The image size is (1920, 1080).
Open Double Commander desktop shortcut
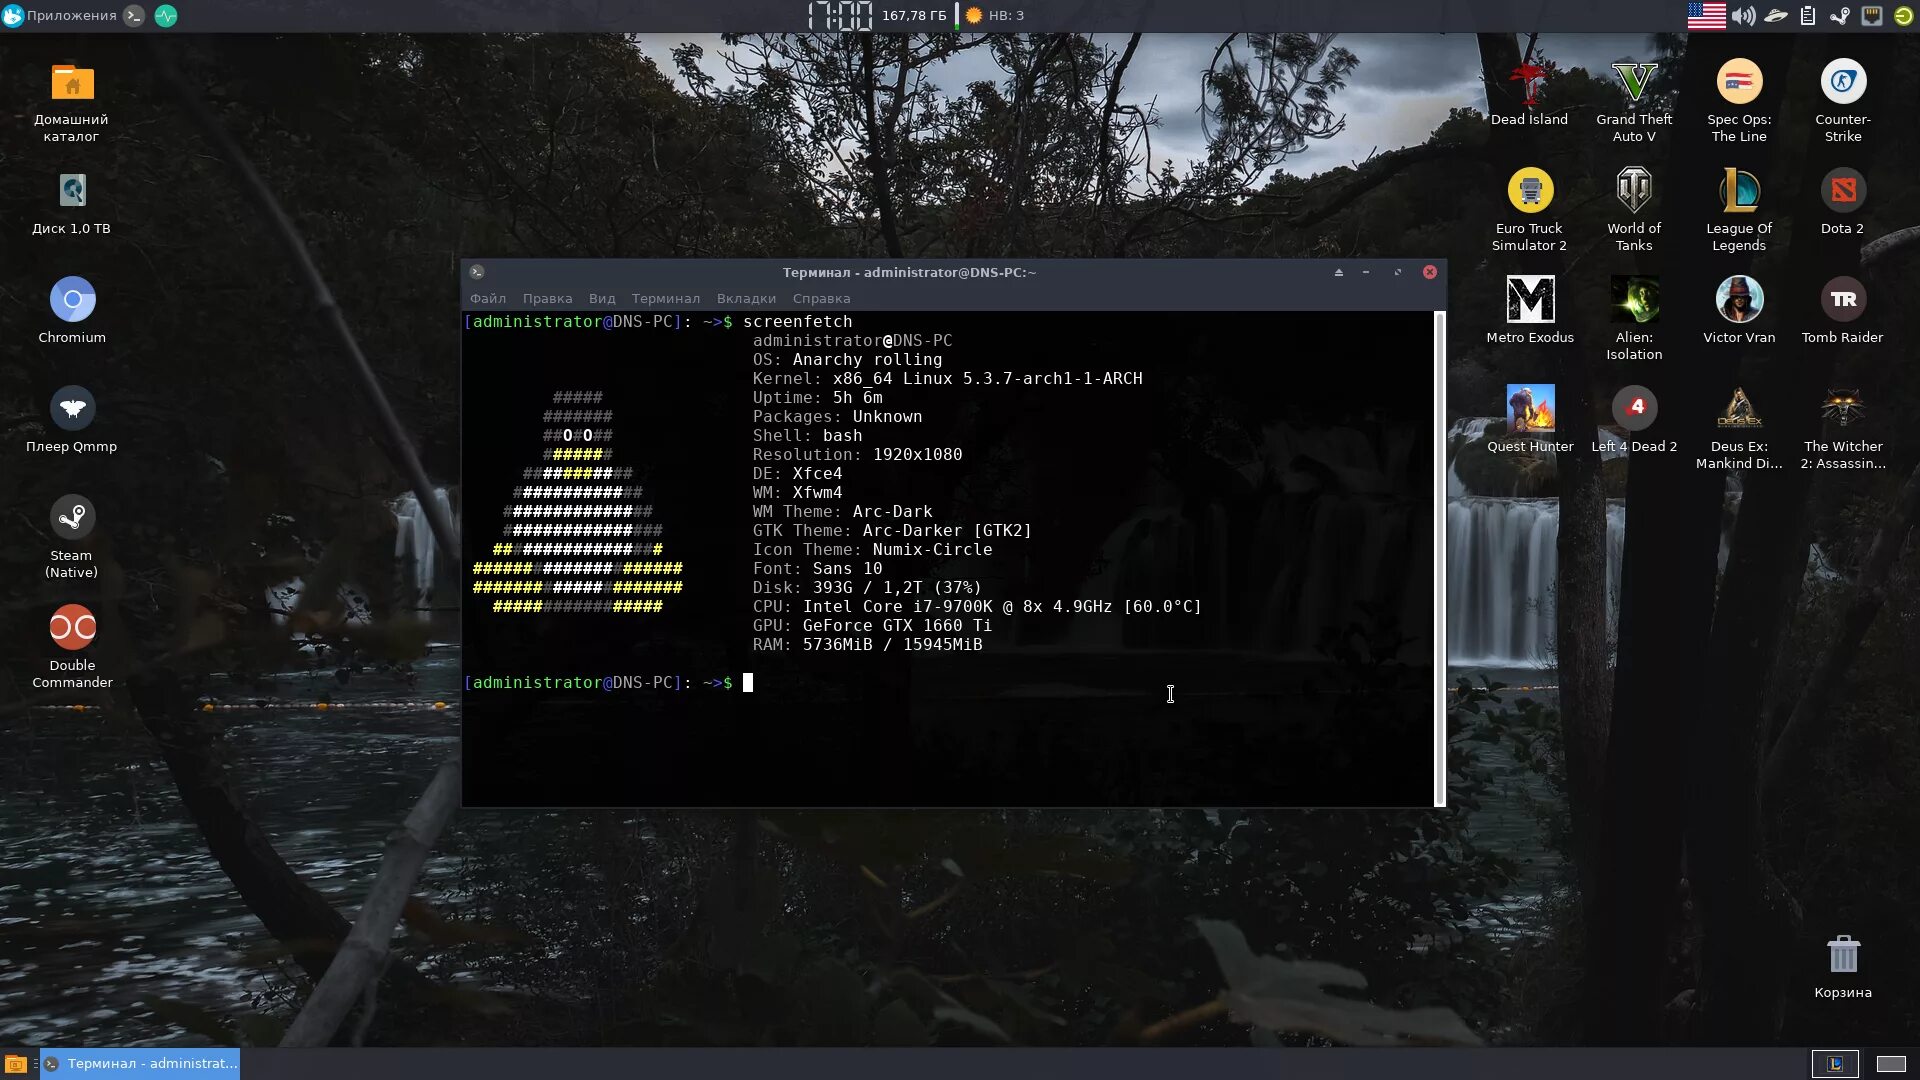[72, 627]
